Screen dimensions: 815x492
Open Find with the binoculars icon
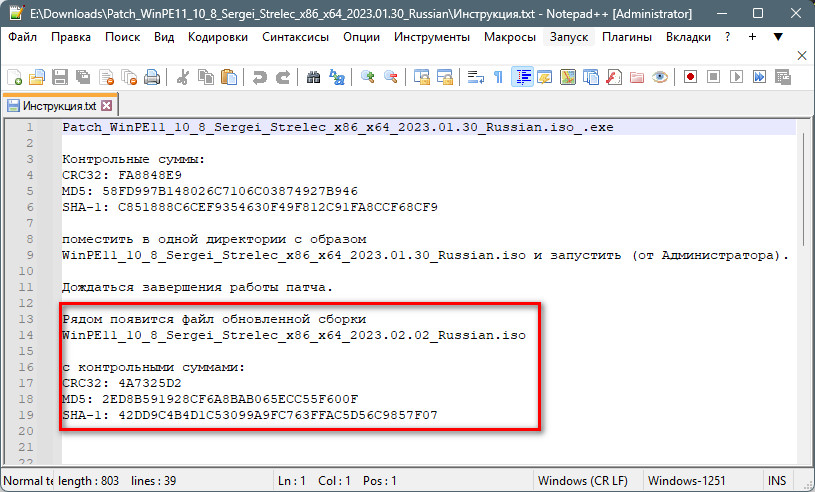tap(313, 77)
